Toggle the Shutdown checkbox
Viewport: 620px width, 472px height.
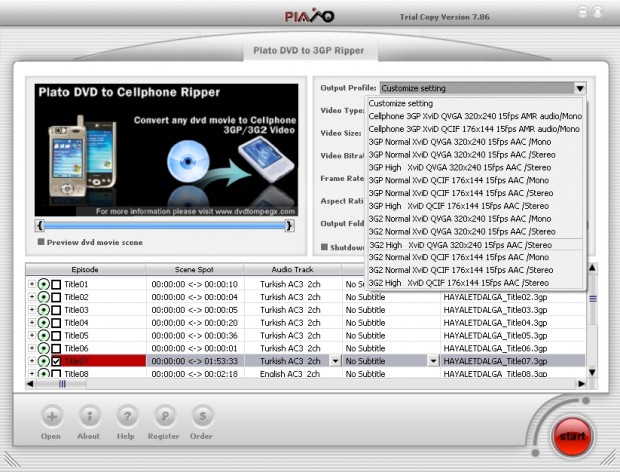click(x=324, y=247)
